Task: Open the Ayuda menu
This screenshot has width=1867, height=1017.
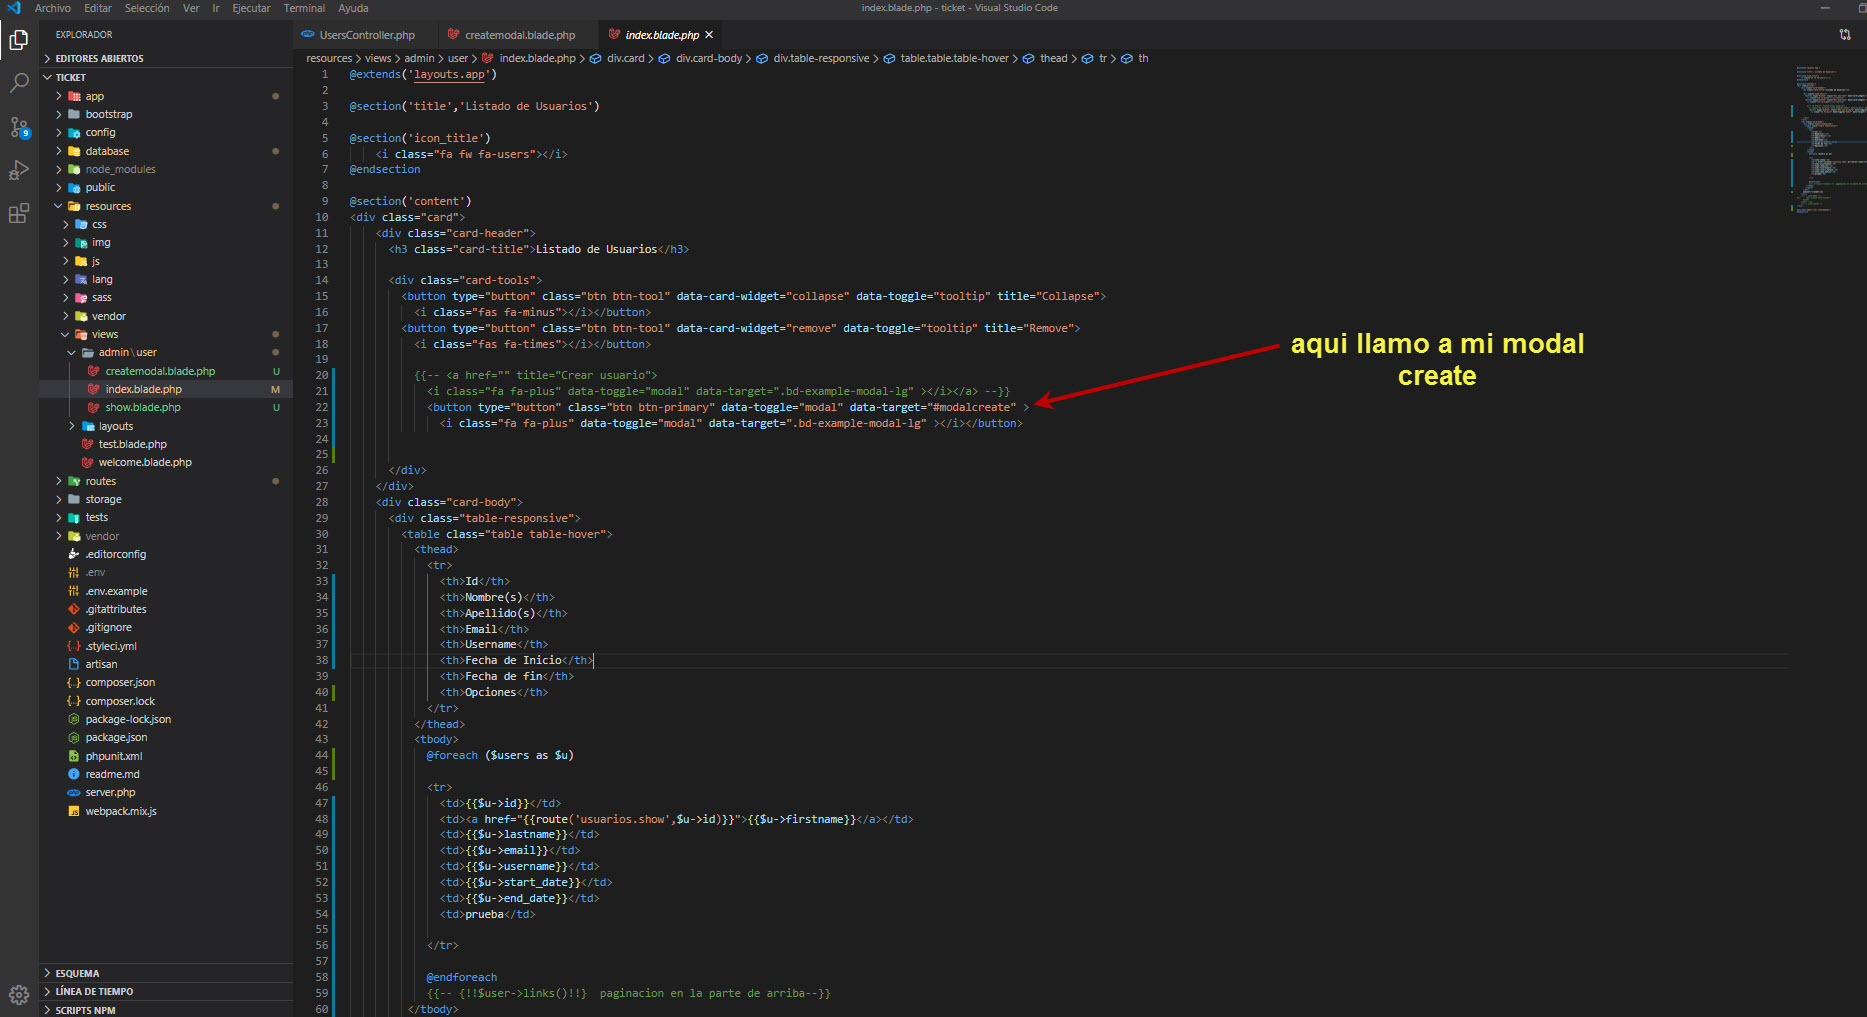Action: (353, 8)
